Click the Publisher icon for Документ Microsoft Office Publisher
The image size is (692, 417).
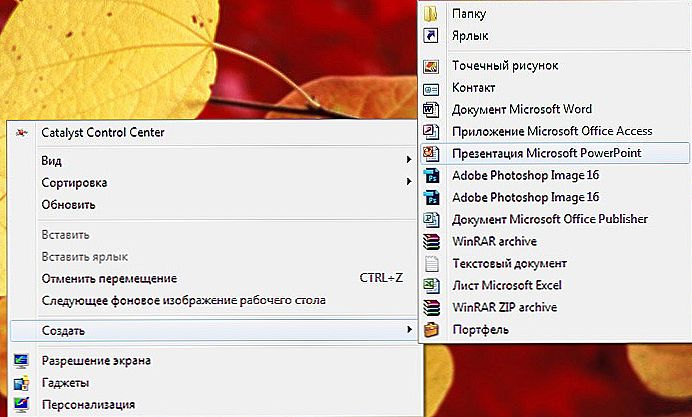coord(431,219)
